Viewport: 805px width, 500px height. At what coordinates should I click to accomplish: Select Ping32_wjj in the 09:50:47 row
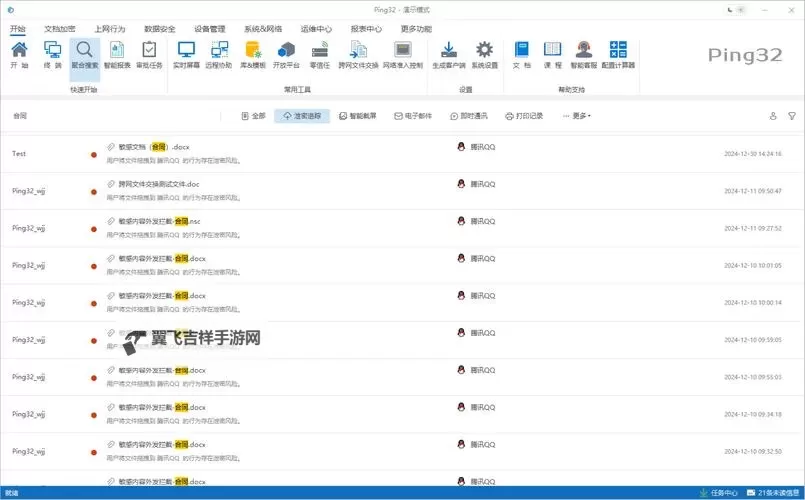pos(29,191)
